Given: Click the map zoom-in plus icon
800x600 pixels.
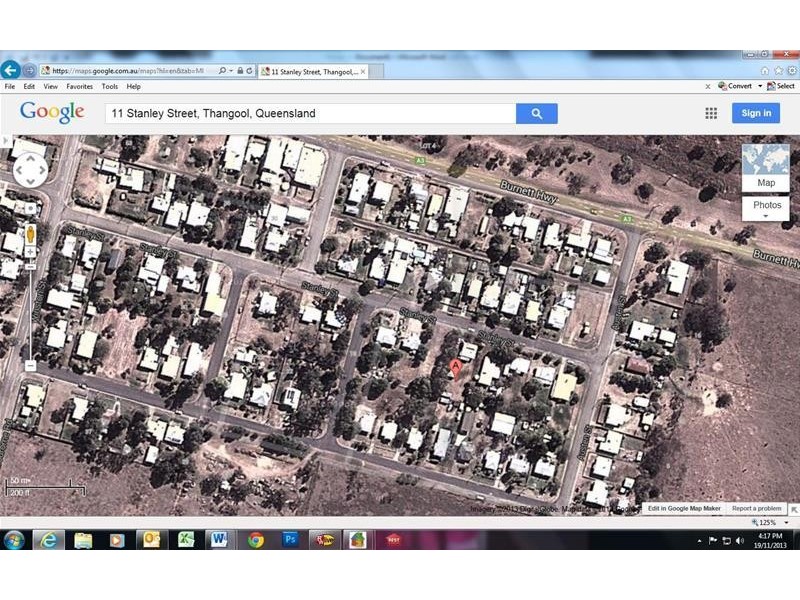Looking at the screenshot, I should pos(31,251).
